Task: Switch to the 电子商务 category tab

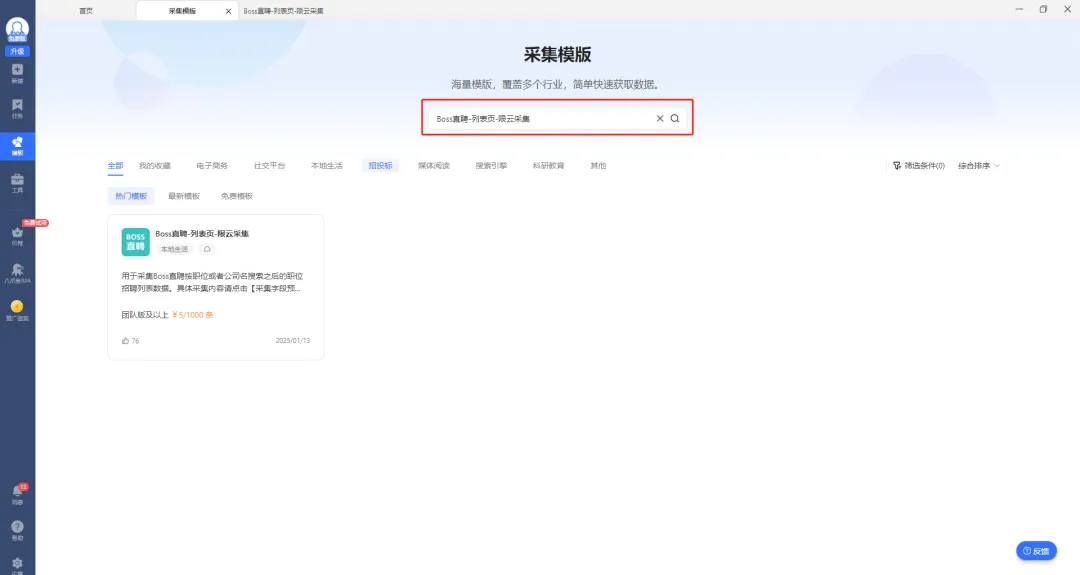Action: [x=212, y=166]
